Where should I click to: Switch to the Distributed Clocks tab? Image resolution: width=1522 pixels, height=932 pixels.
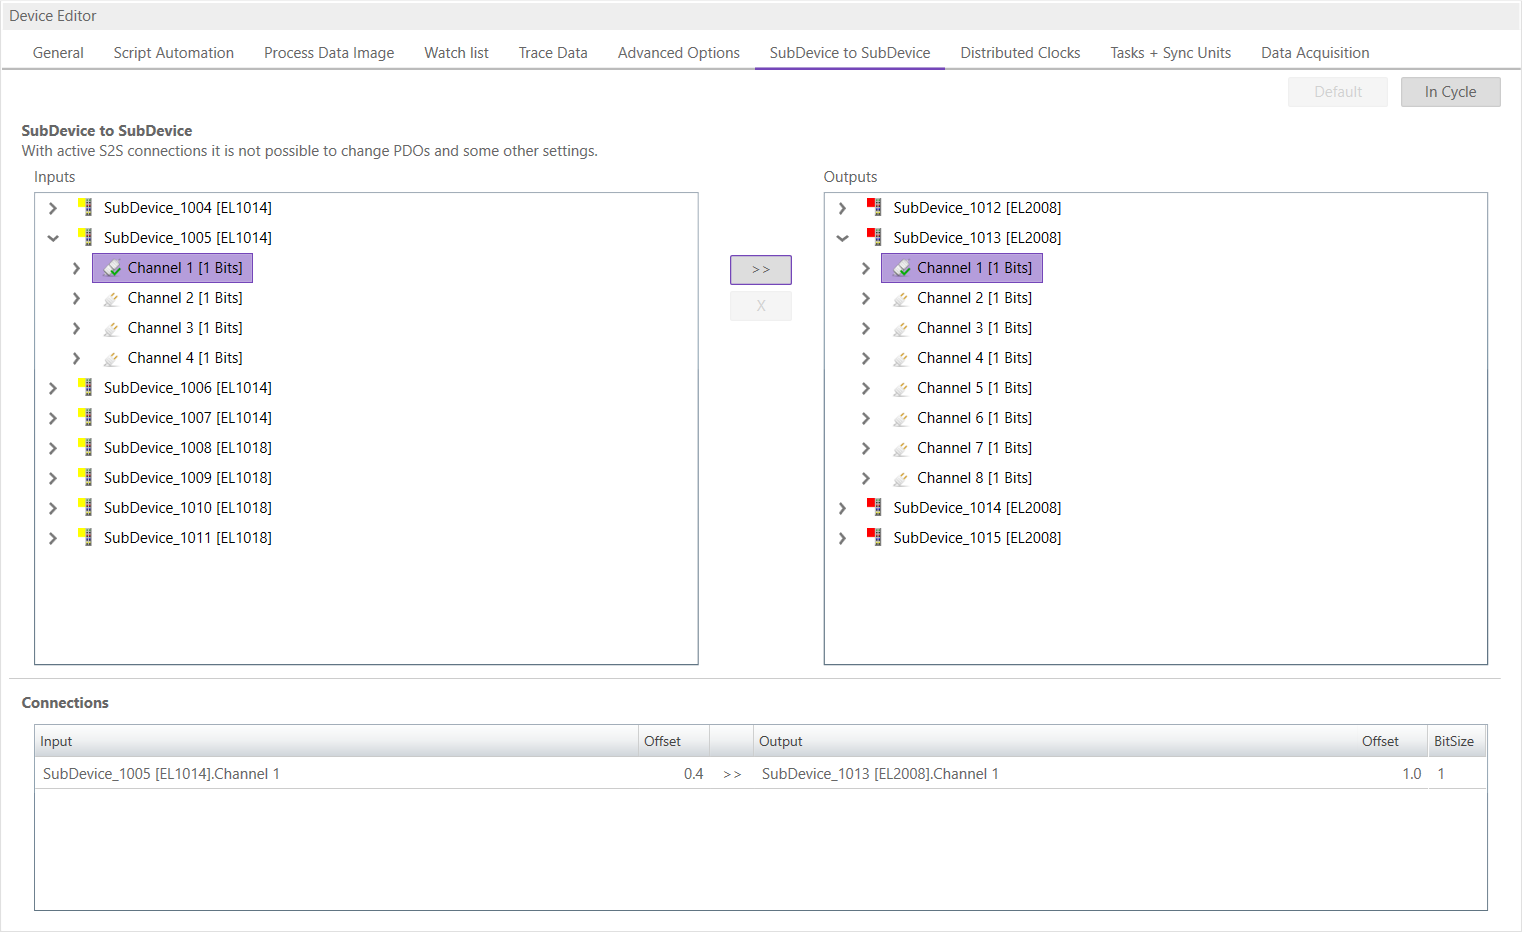[1020, 53]
